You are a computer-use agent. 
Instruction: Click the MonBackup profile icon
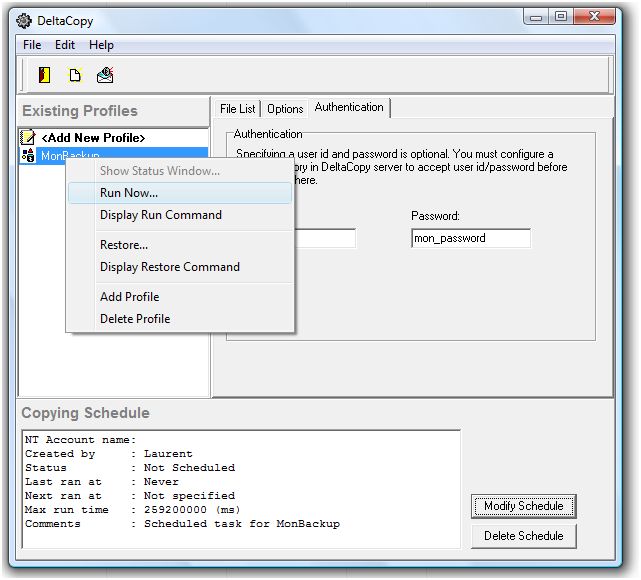click(x=27, y=155)
